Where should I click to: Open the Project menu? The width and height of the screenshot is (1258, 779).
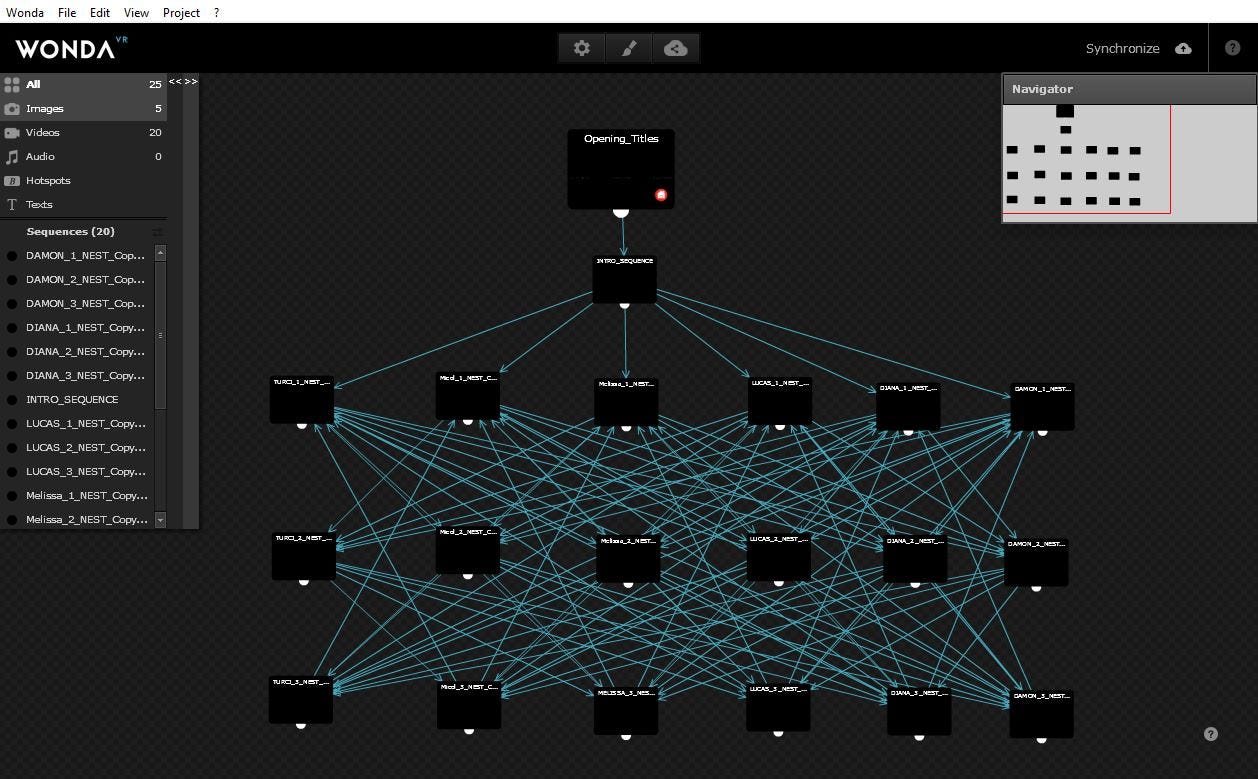[182, 13]
